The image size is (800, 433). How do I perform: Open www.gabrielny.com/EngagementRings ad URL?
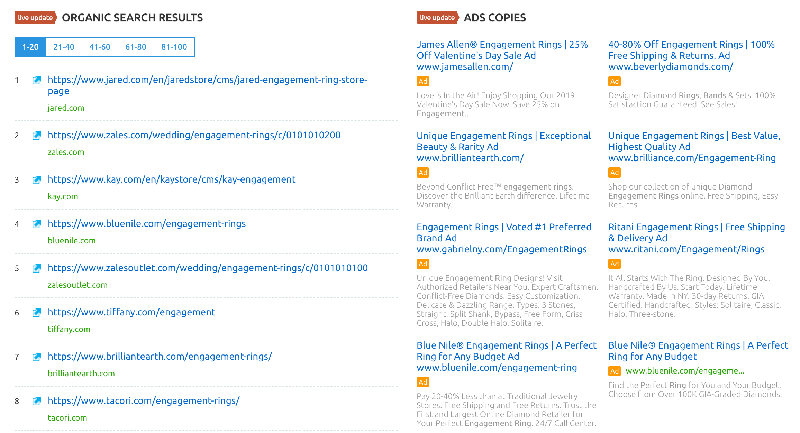point(490,248)
